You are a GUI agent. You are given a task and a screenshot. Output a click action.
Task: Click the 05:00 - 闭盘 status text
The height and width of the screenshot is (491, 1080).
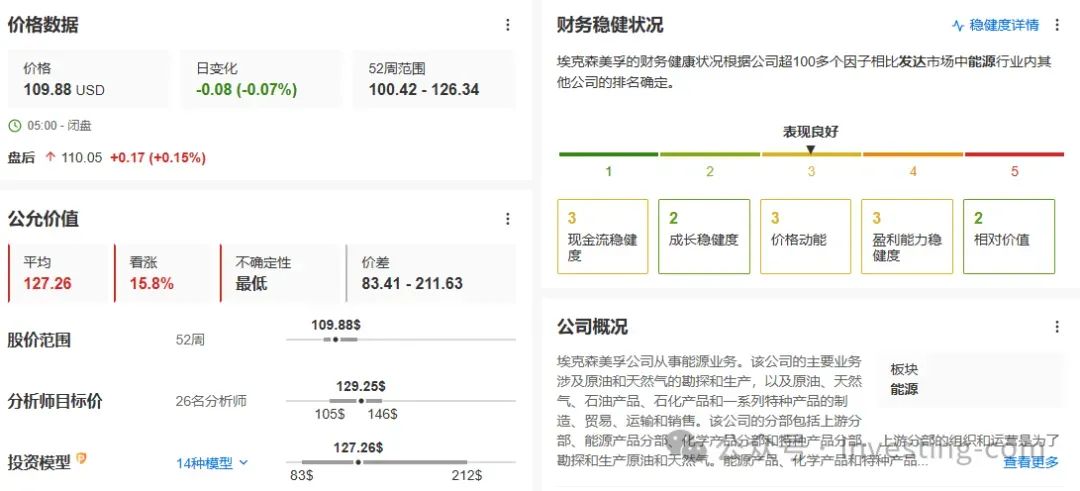click(x=59, y=126)
